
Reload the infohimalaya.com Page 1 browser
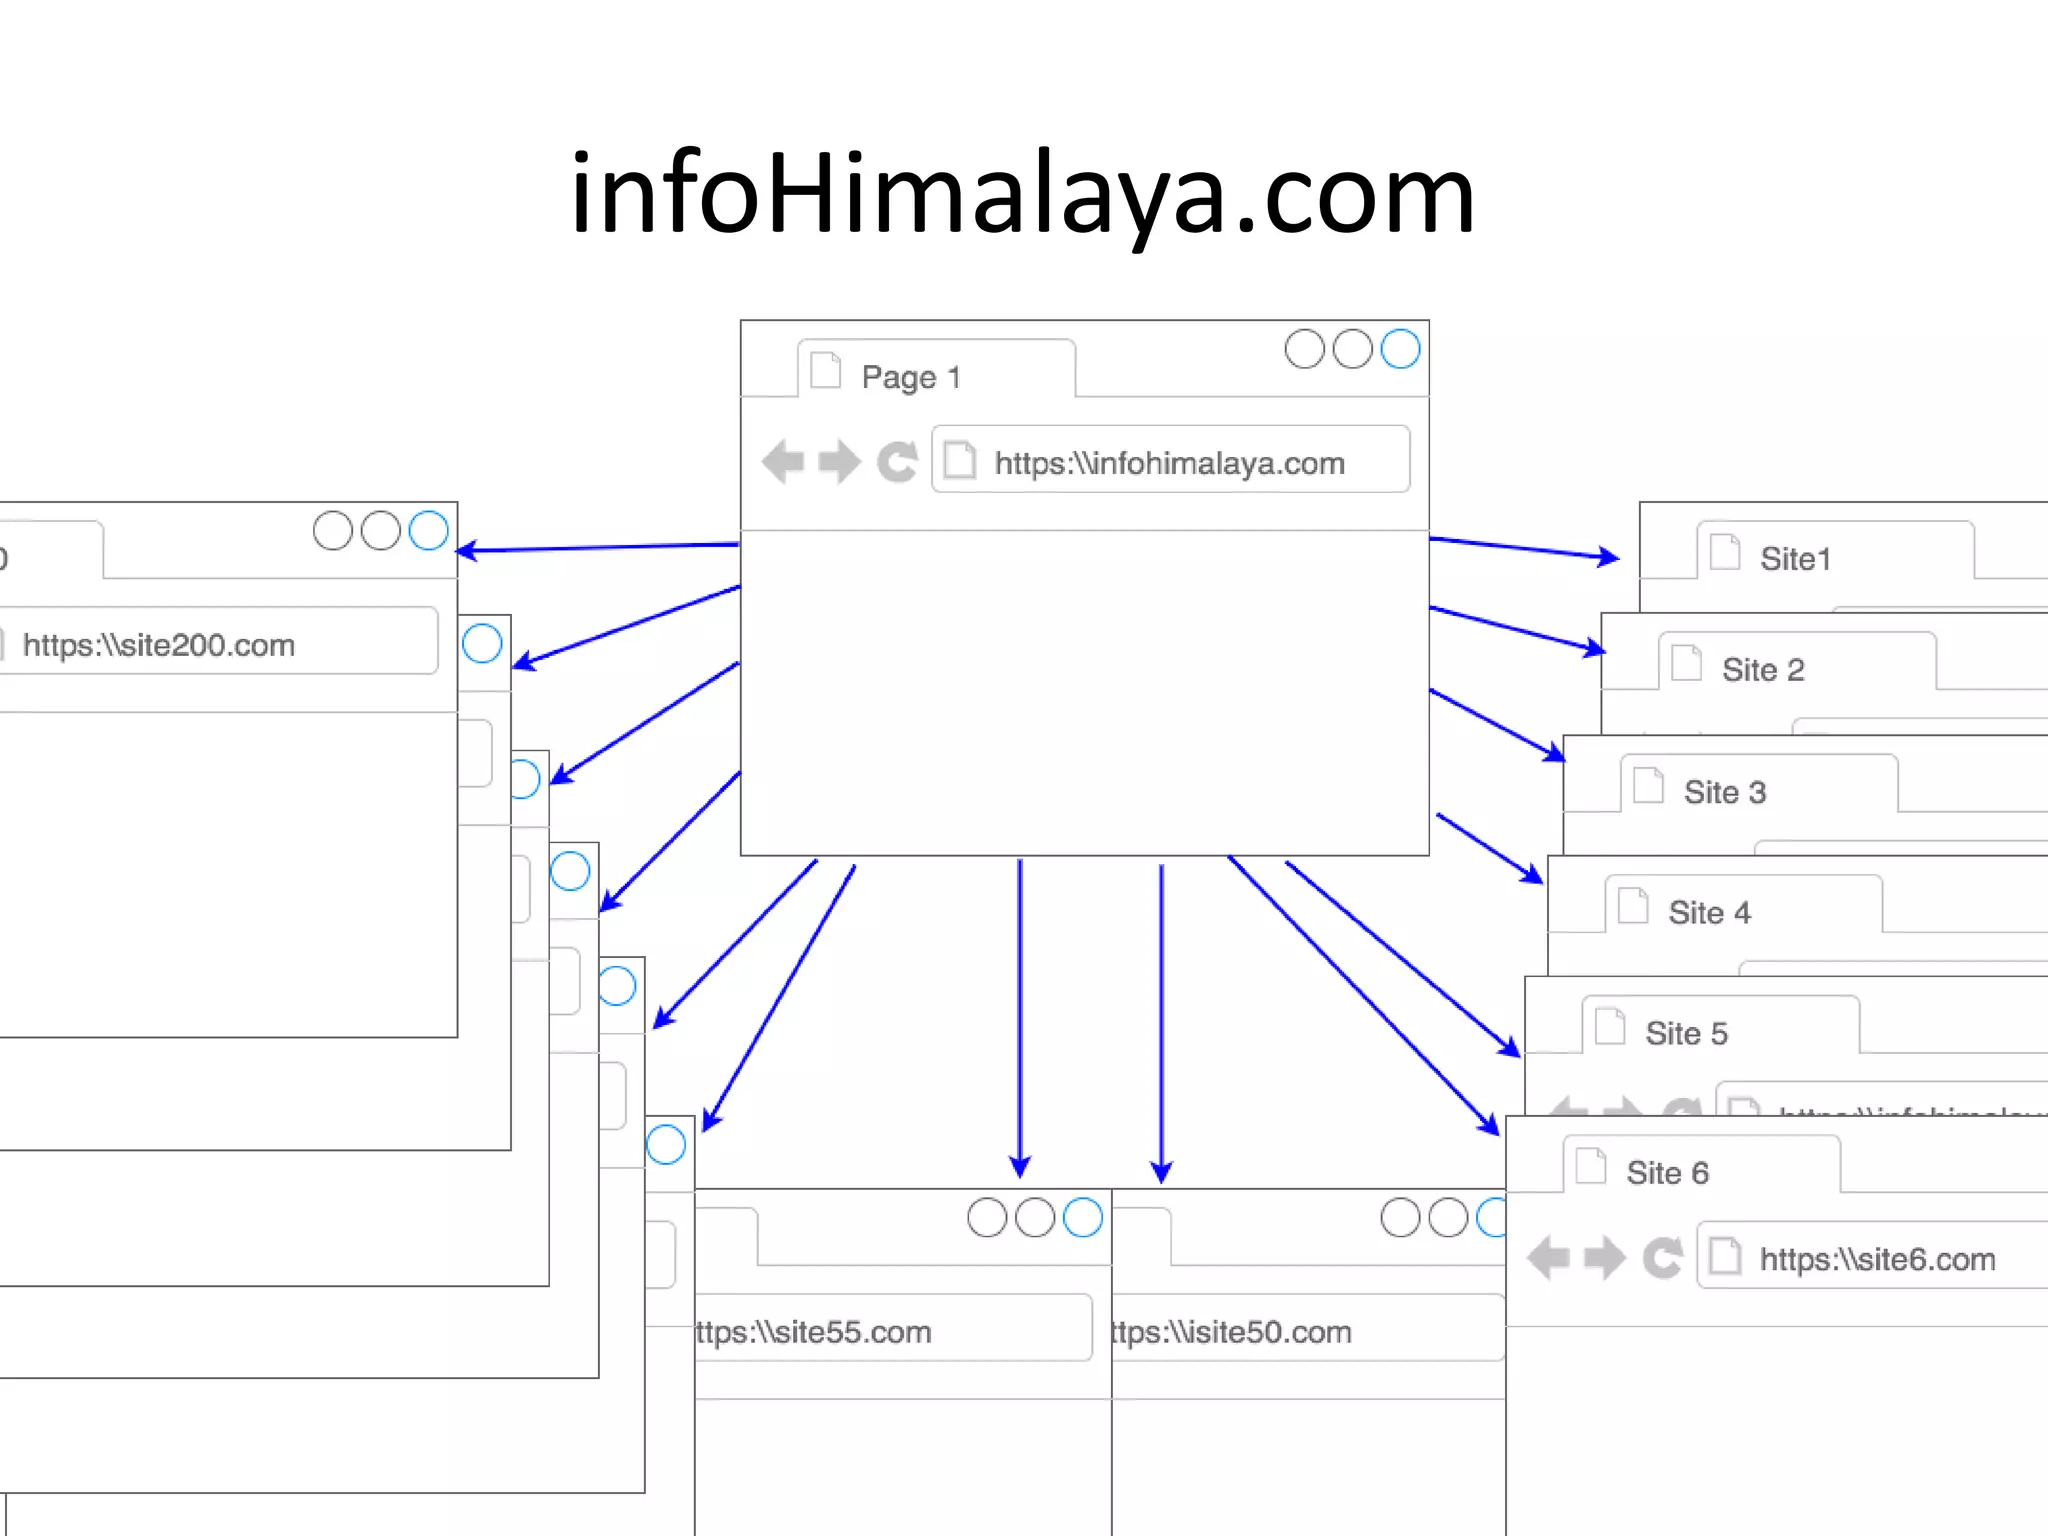tap(897, 462)
